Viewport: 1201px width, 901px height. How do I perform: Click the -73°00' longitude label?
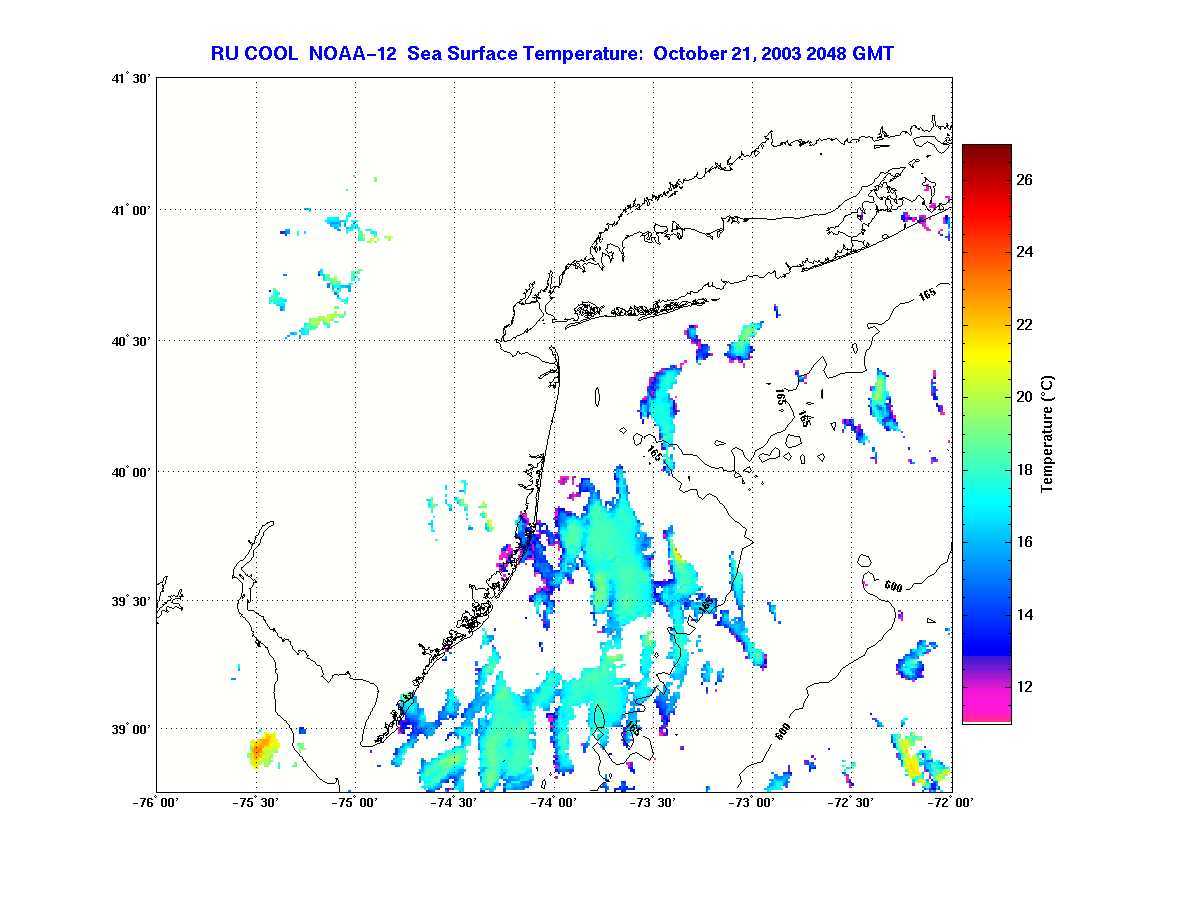click(752, 802)
